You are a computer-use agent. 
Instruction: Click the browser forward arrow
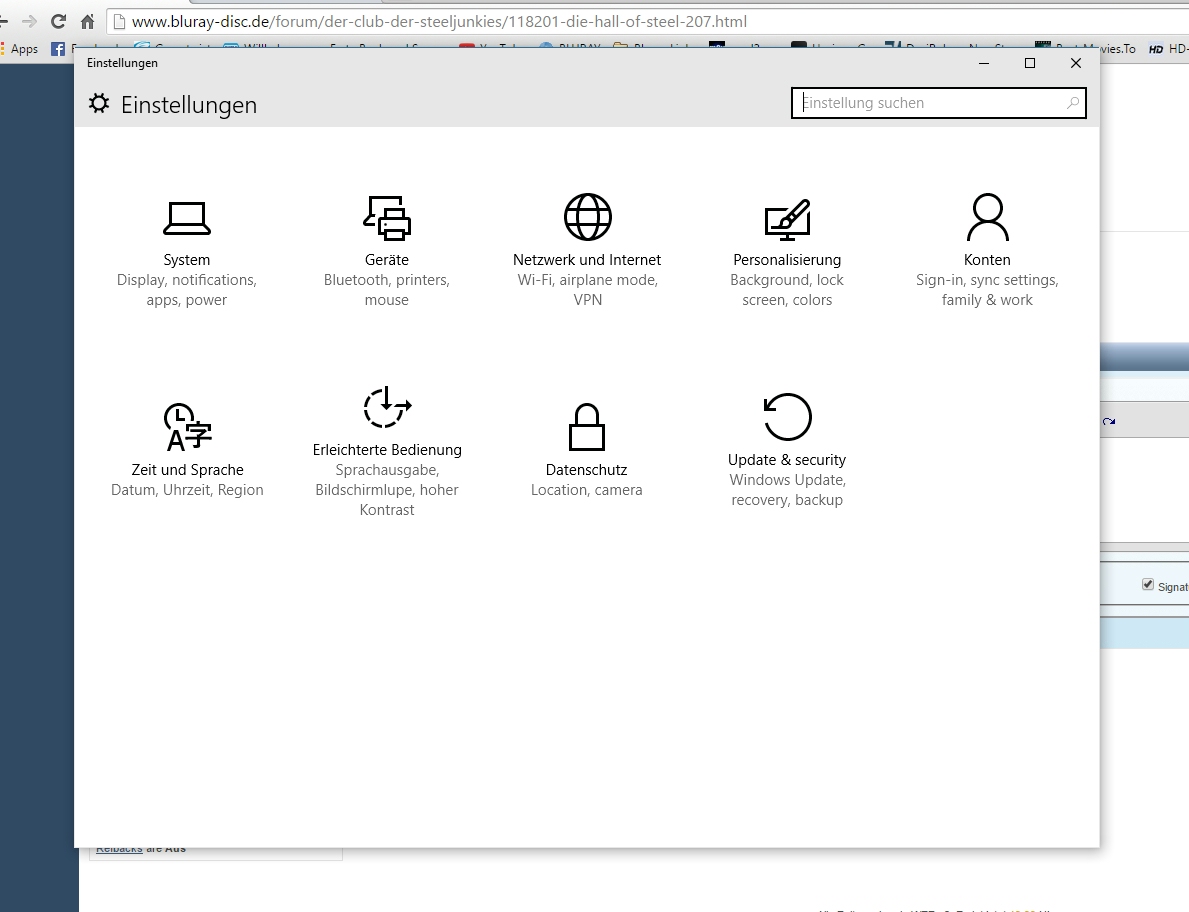pos(29,21)
